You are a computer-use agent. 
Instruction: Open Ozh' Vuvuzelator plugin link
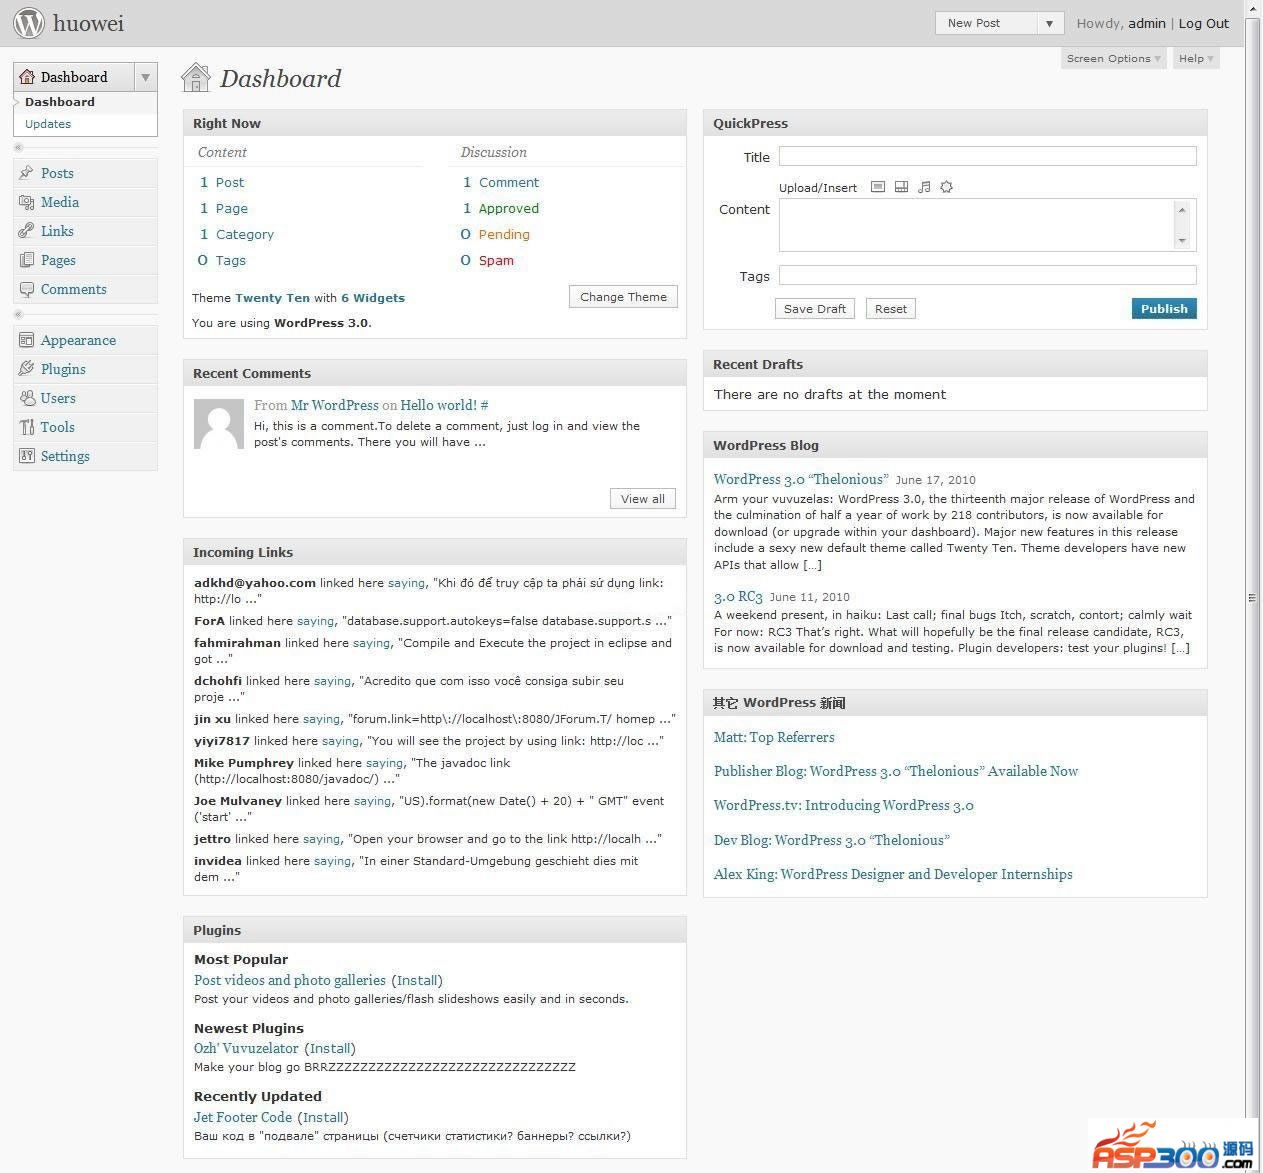(x=246, y=1048)
